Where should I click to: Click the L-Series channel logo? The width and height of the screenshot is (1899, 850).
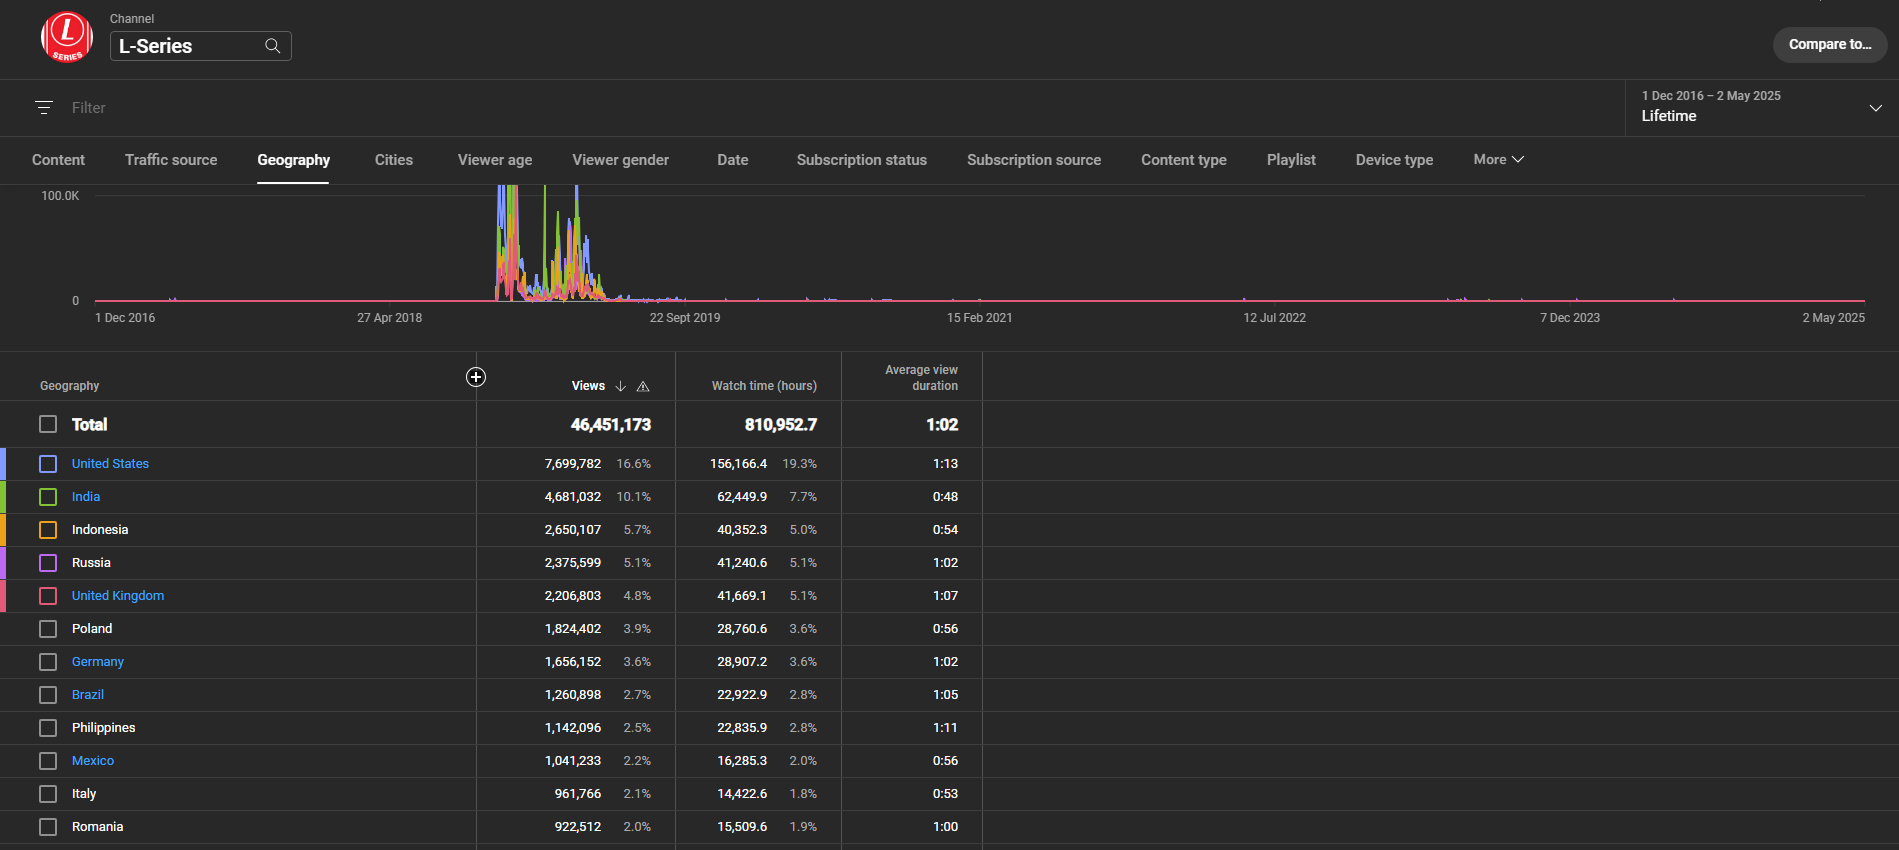[x=67, y=37]
